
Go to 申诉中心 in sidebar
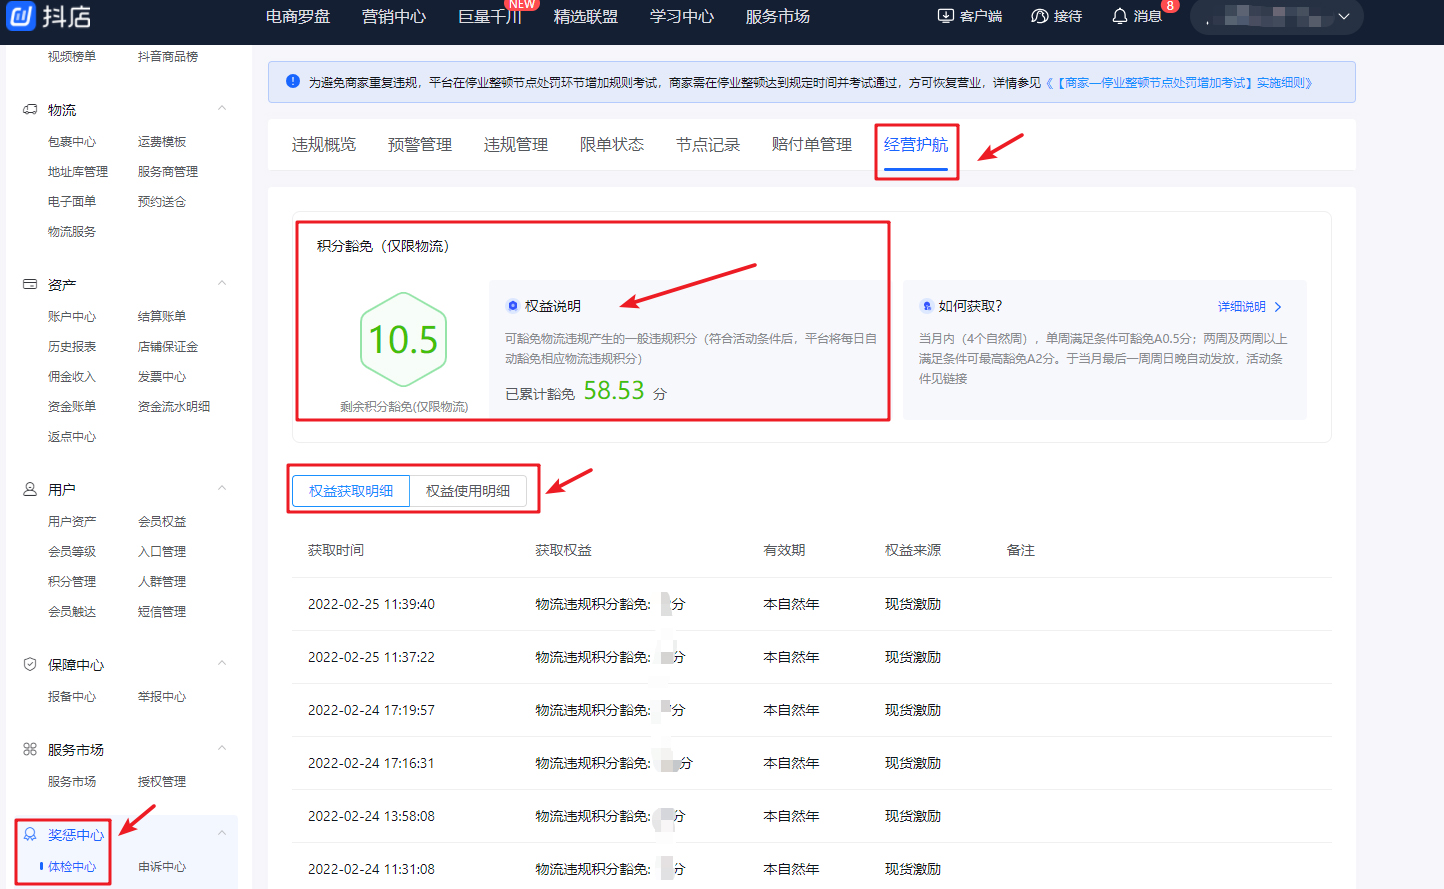click(x=162, y=867)
